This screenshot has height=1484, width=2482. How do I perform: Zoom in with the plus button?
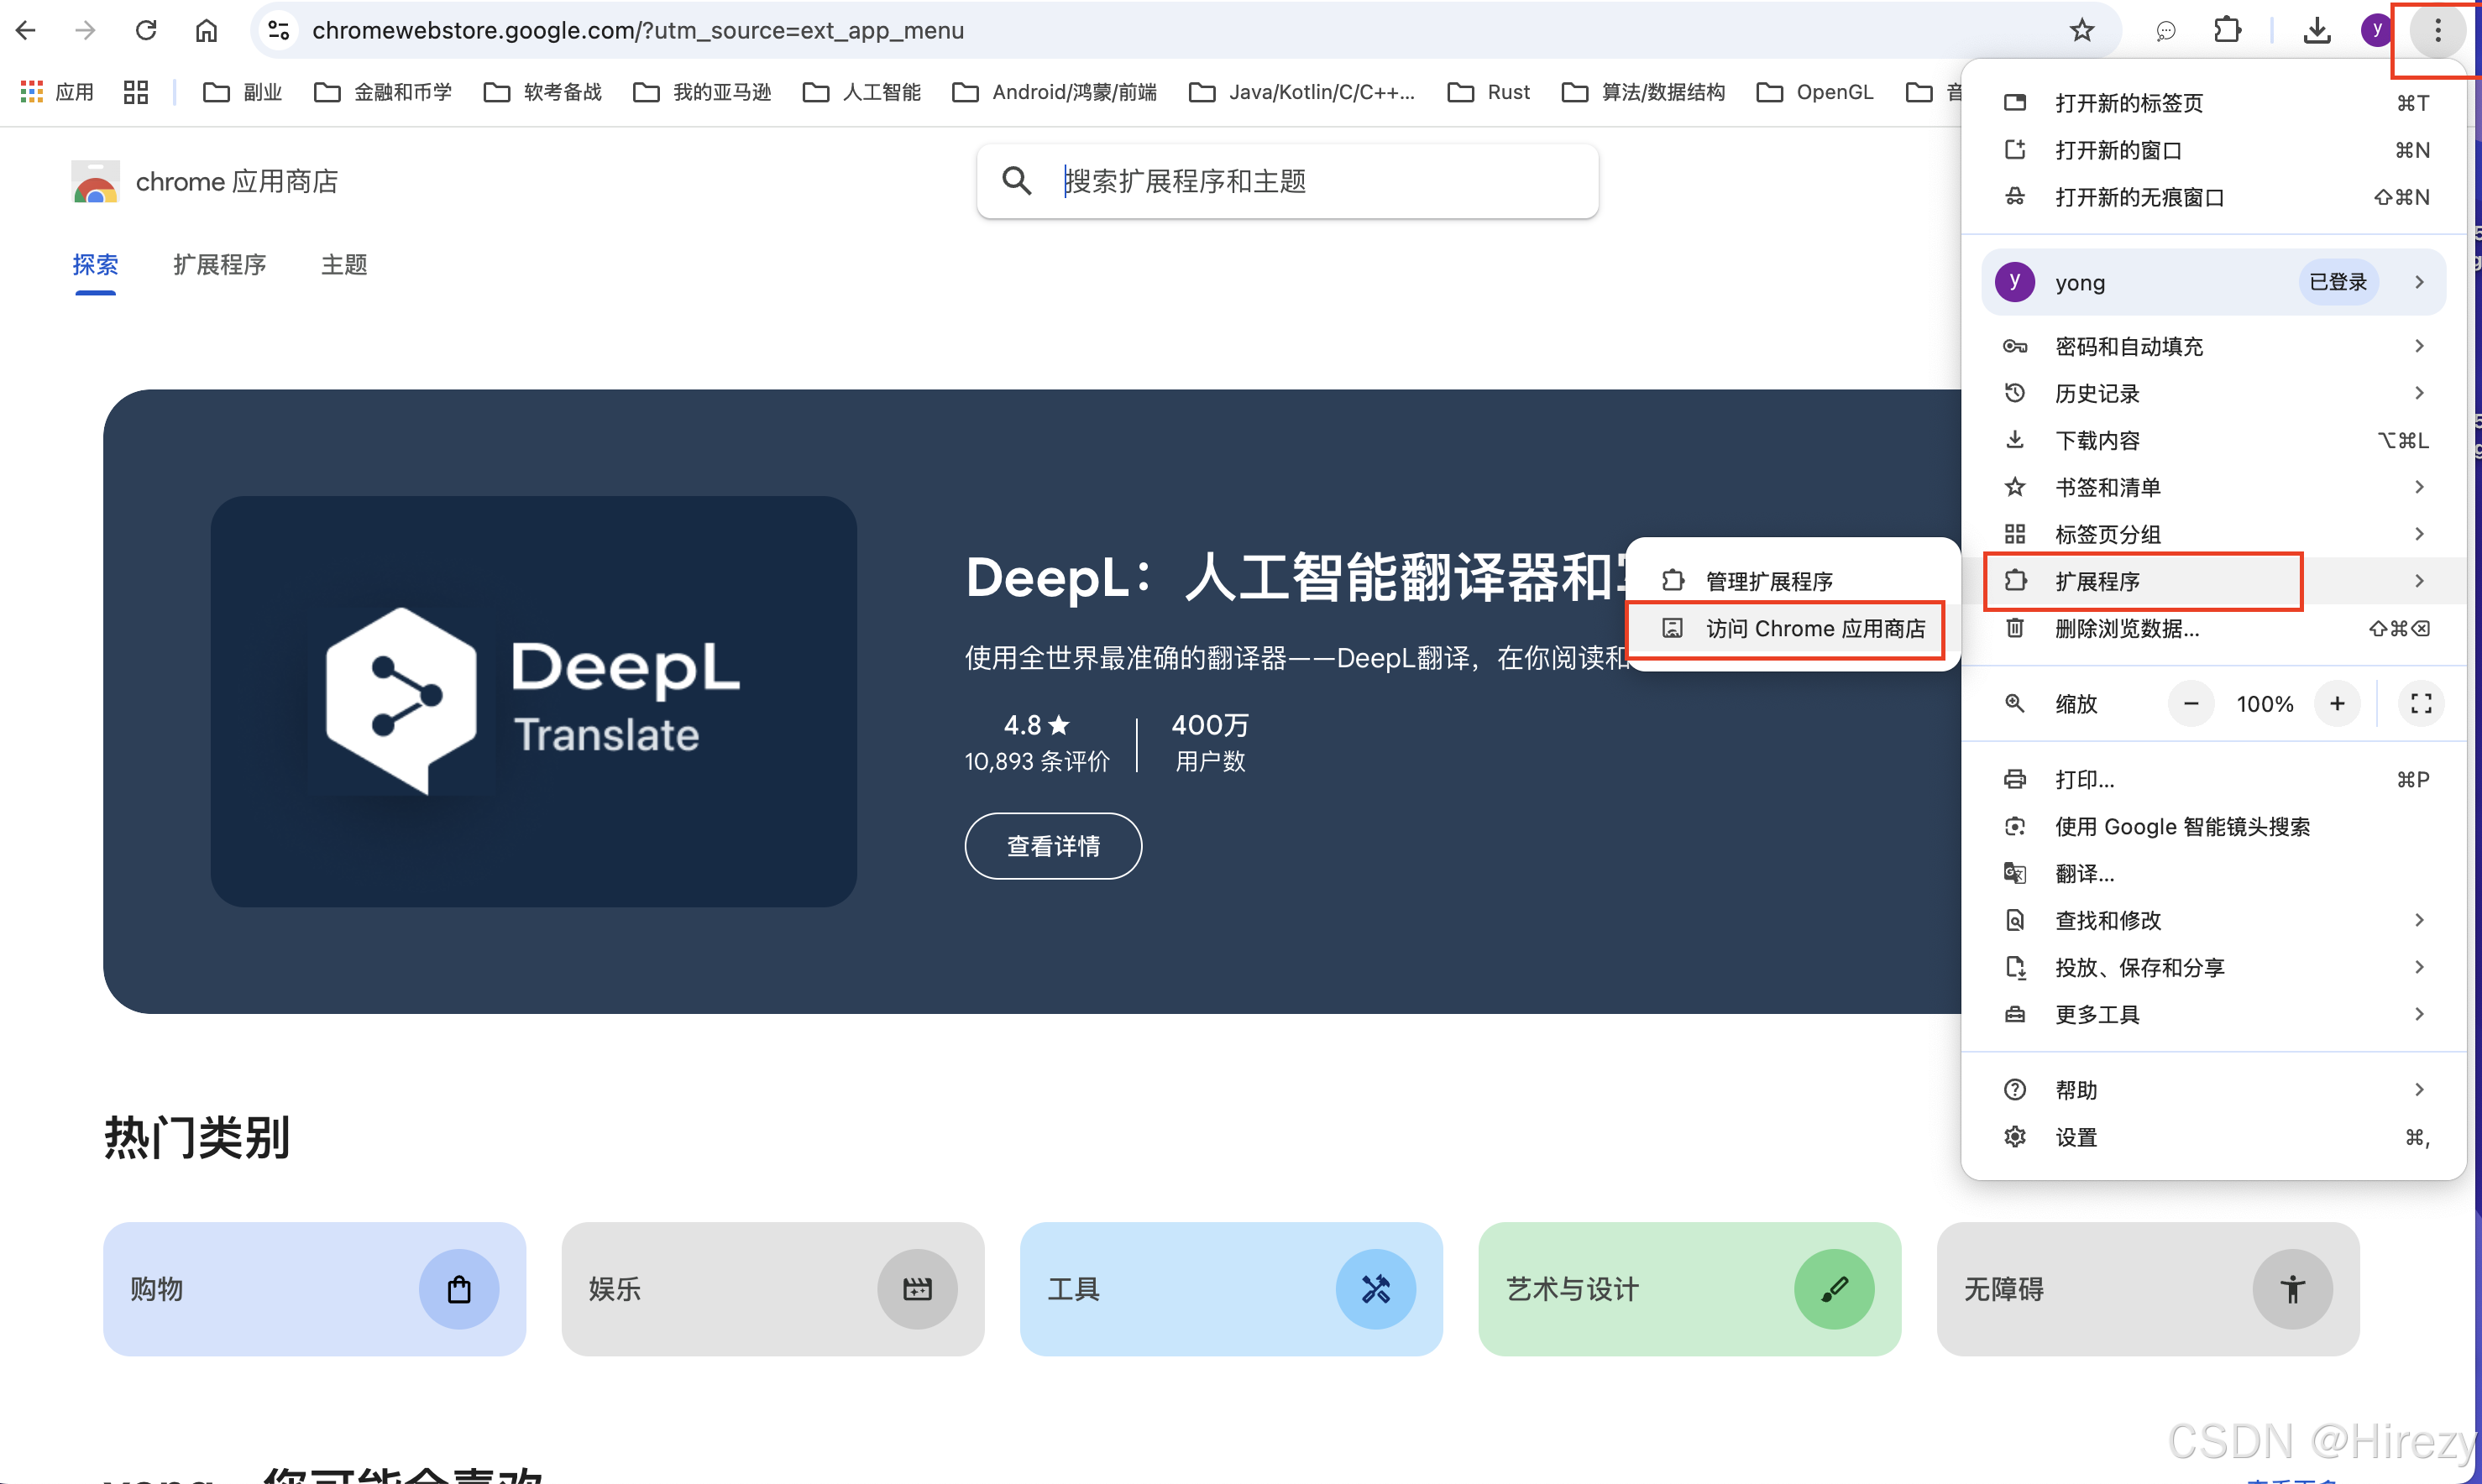pyautogui.click(x=2337, y=704)
